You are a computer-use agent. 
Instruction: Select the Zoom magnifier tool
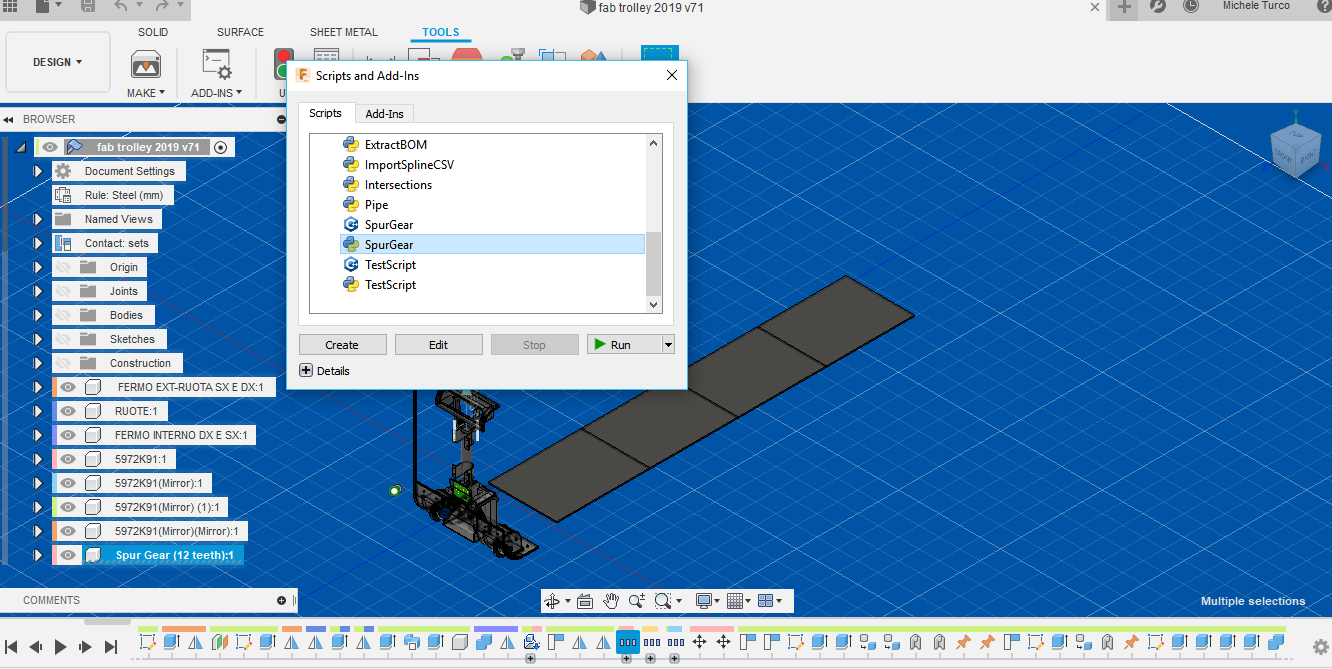point(637,601)
